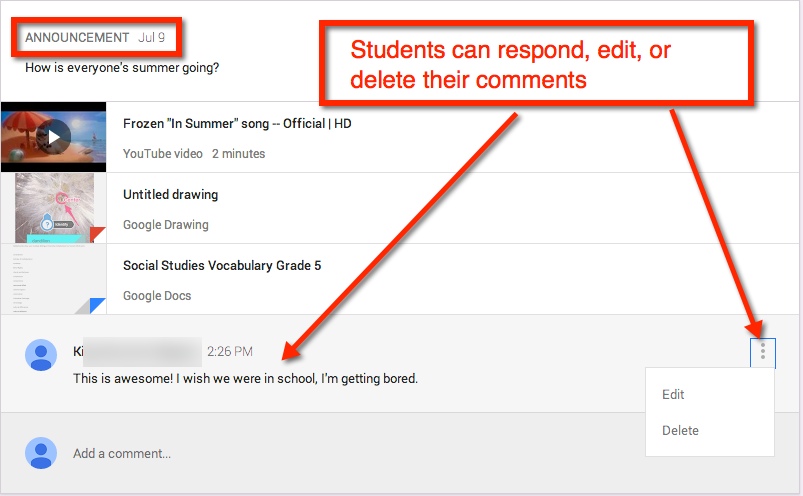Open the Untitled drawing thumbnail
This screenshot has height=496, width=803.
[x=54, y=208]
